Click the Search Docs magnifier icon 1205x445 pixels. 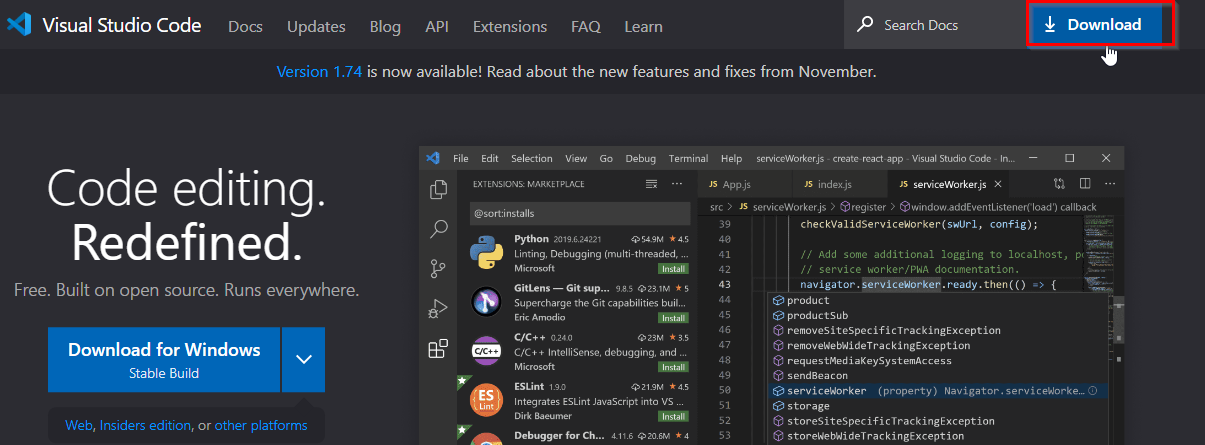(865, 25)
